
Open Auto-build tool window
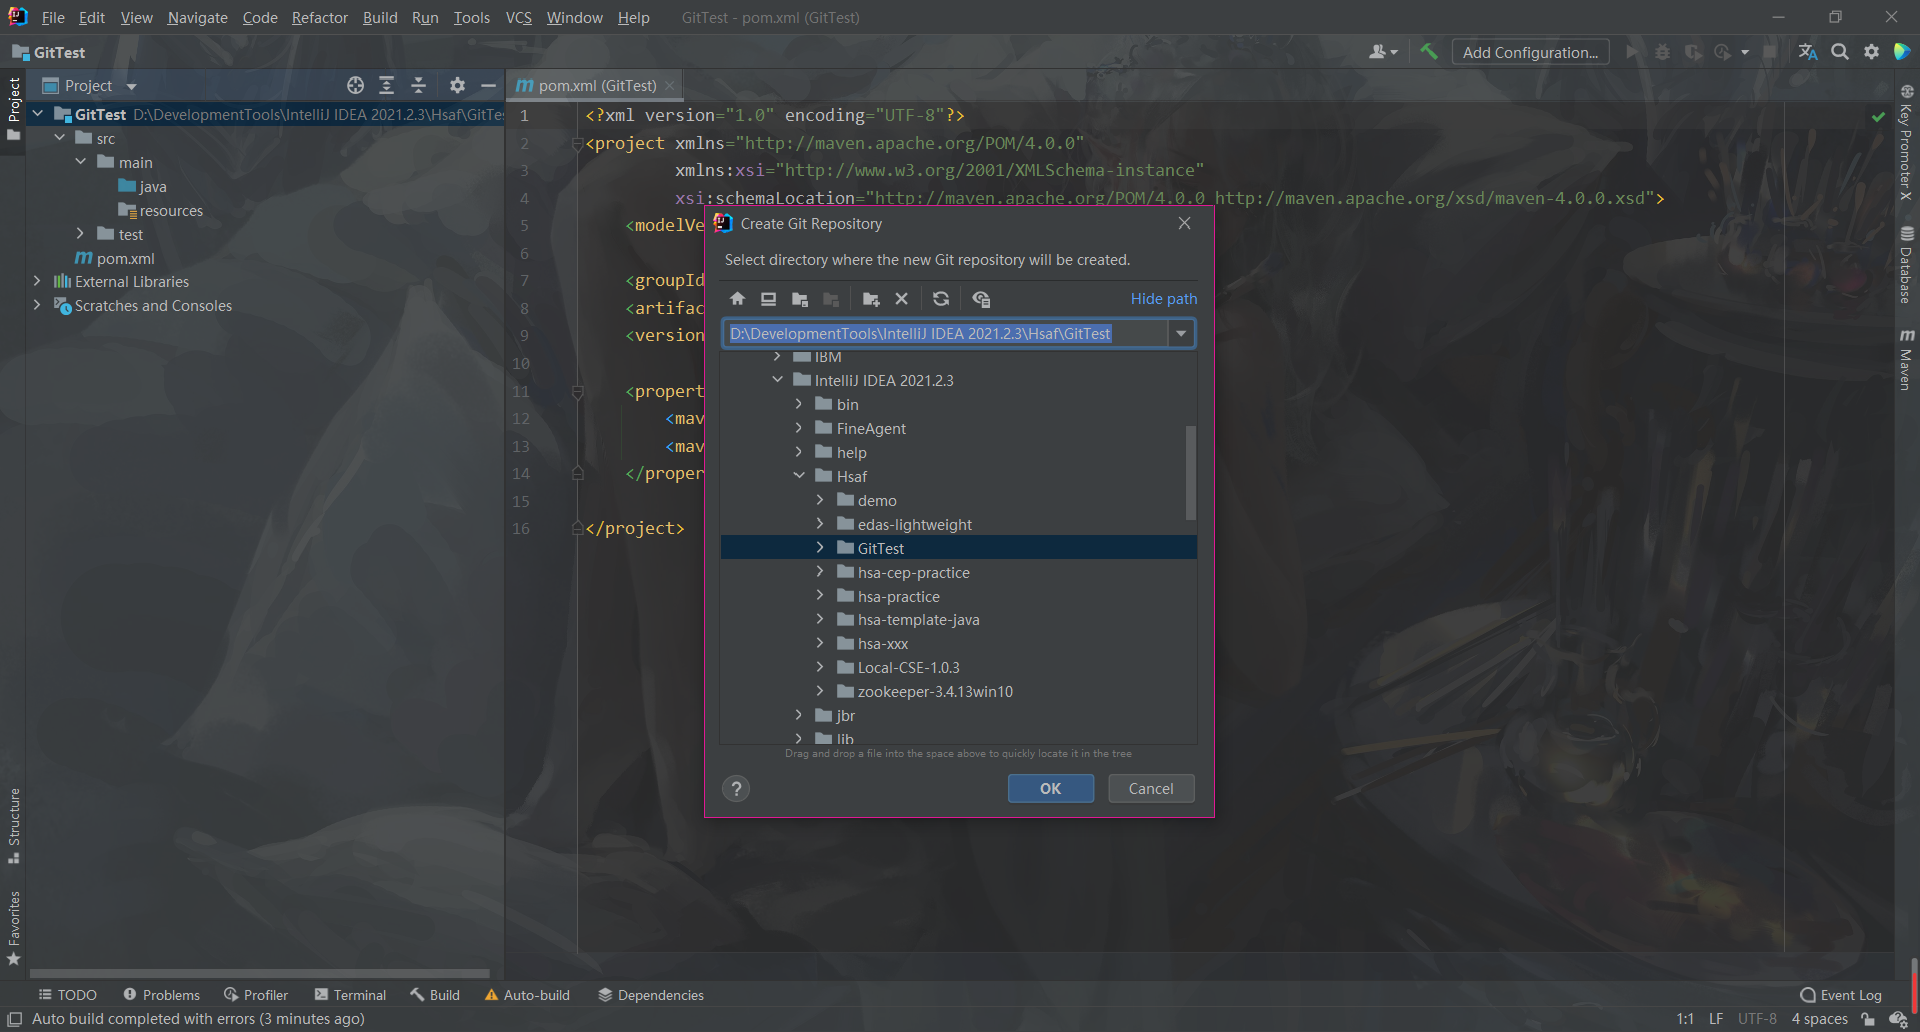527,995
